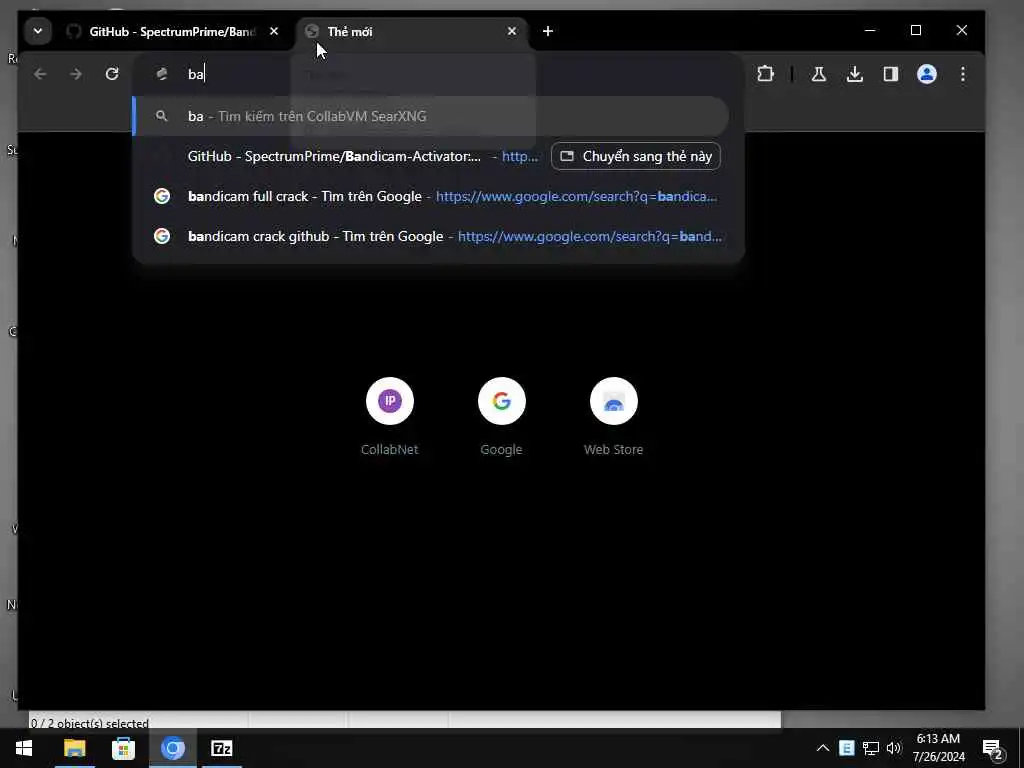
Task: Open the notification center icon
Action: [993, 748]
